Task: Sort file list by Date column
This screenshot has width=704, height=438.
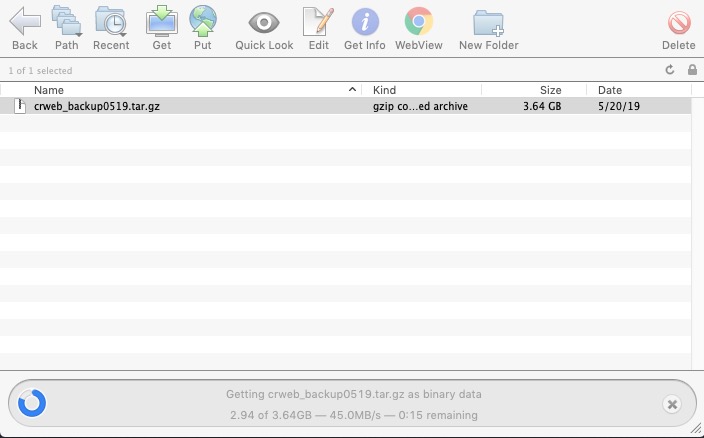Action: [x=635, y=90]
